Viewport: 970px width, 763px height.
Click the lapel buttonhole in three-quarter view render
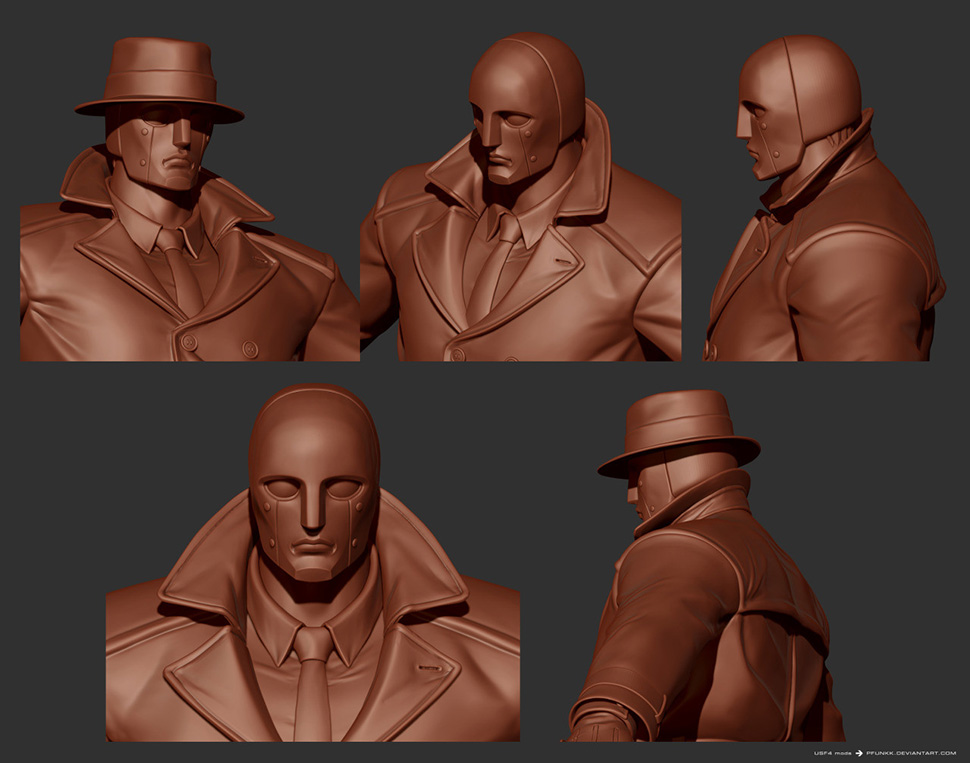(568, 263)
